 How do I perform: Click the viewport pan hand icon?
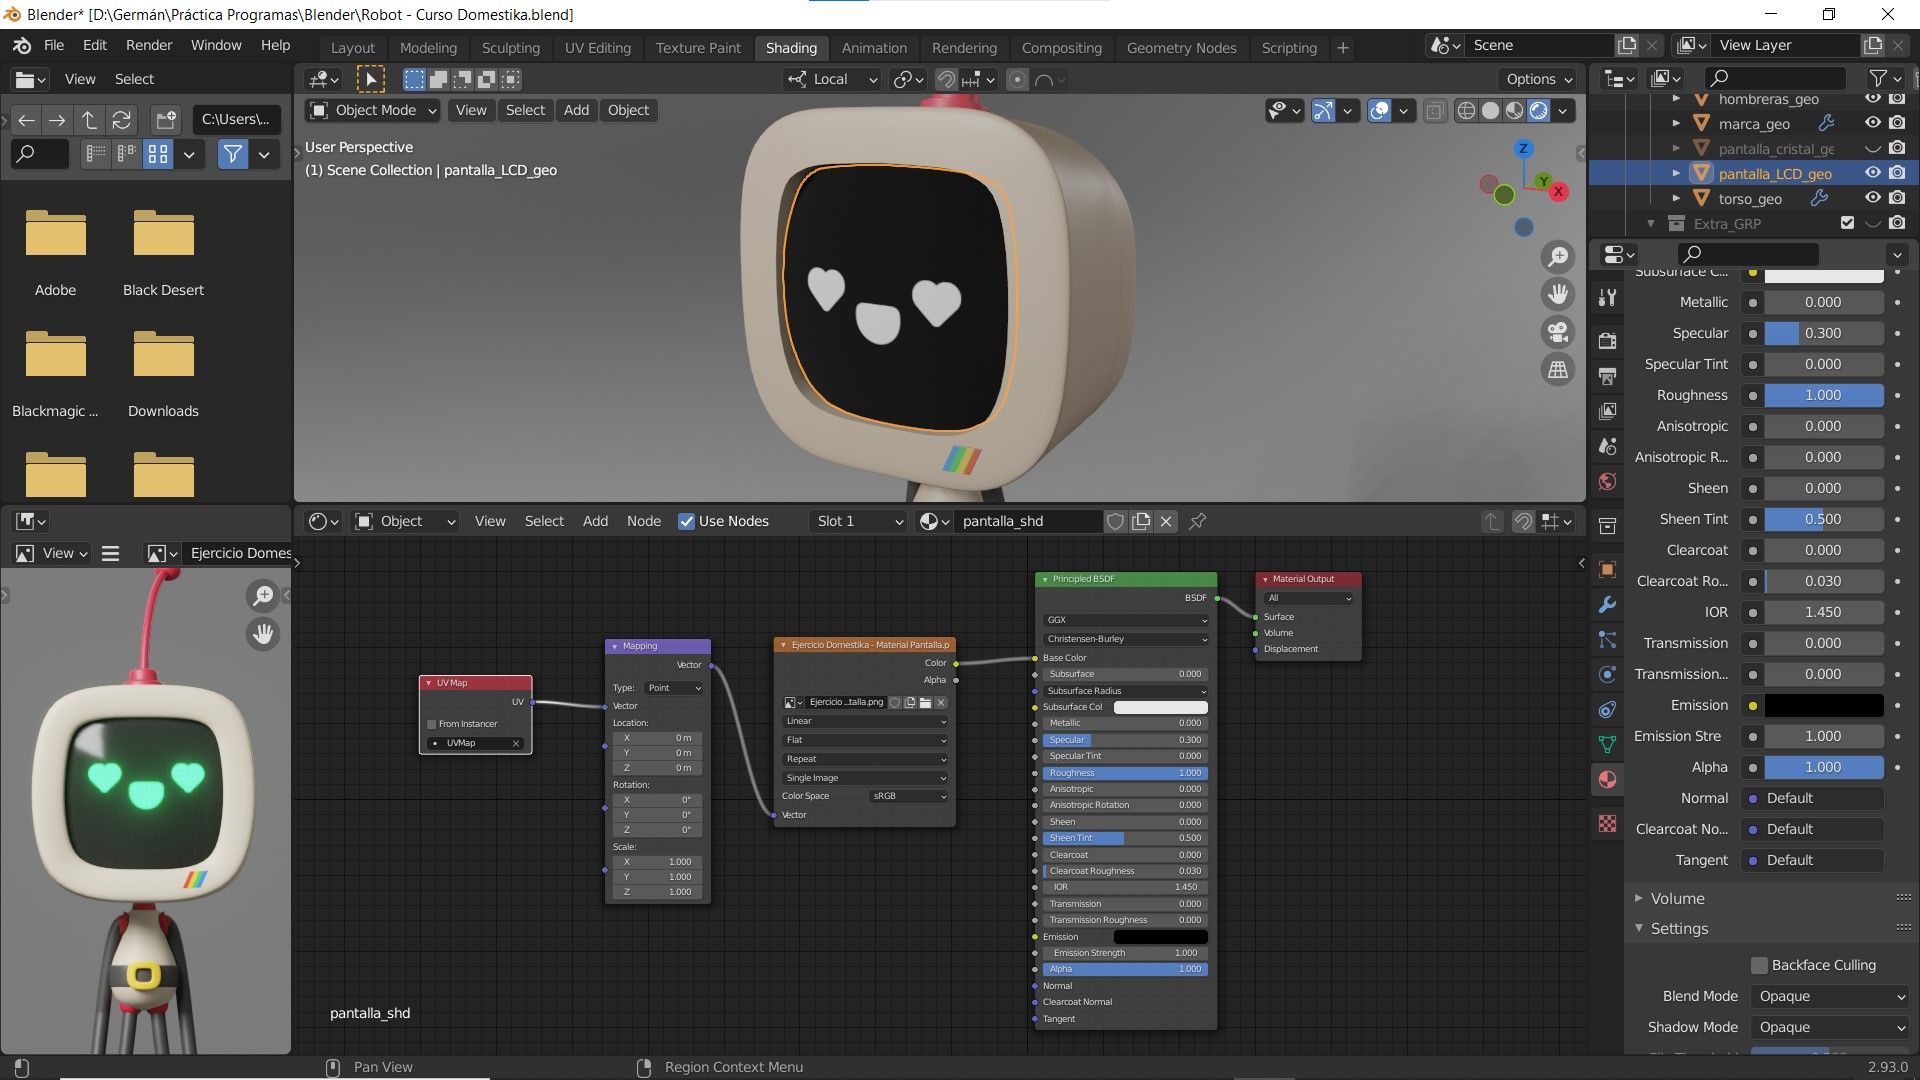coord(1557,294)
